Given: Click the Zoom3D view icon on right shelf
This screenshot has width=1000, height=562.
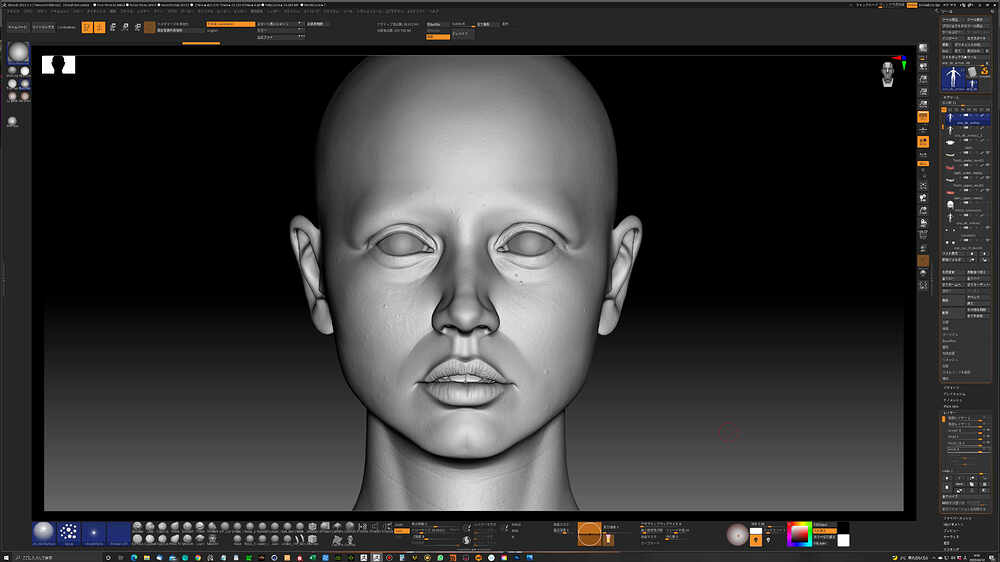Looking at the screenshot, I should [923, 211].
